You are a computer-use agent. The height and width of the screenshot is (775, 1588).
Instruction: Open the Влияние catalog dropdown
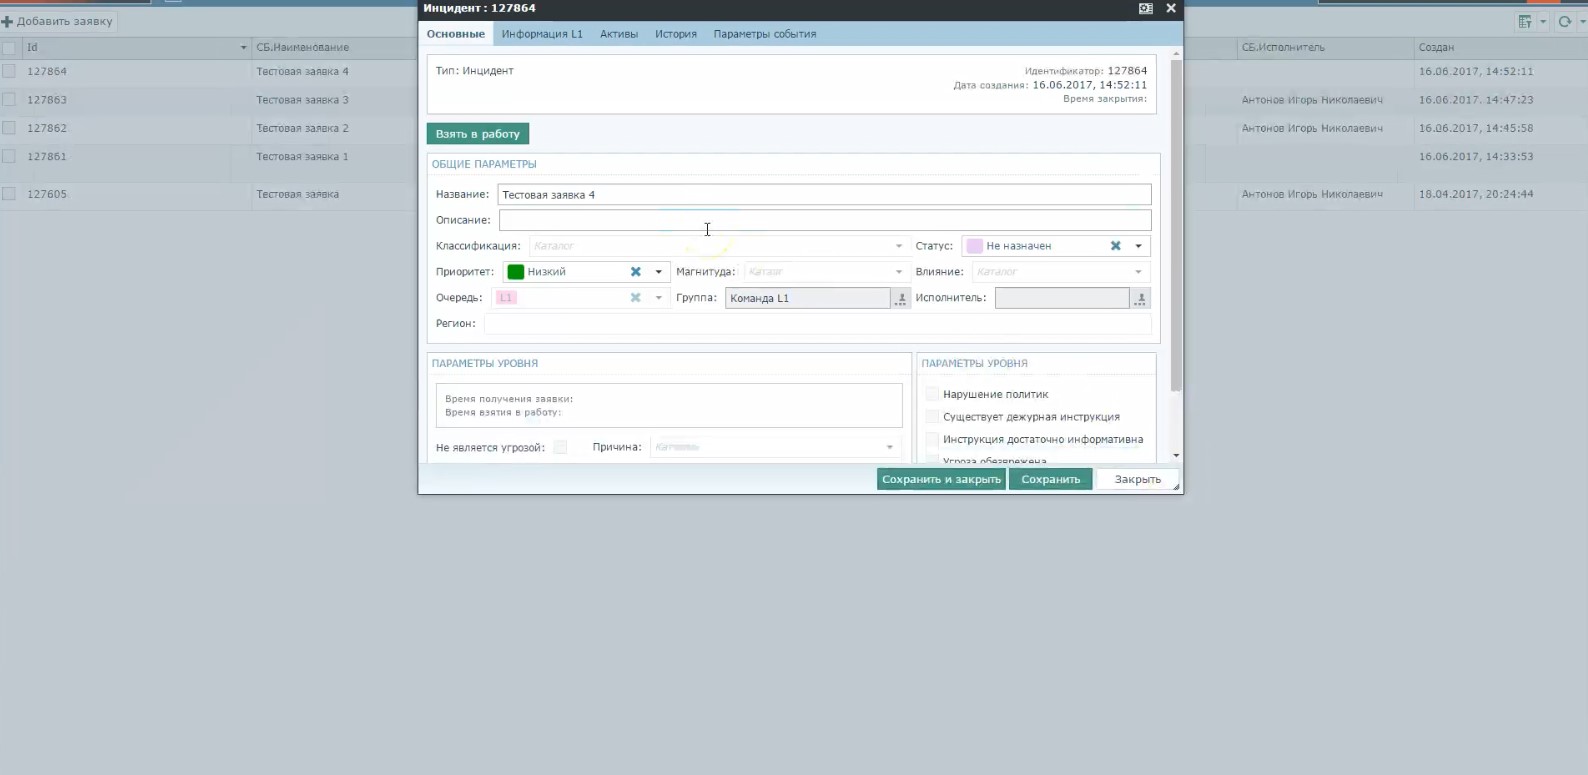(1138, 272)
